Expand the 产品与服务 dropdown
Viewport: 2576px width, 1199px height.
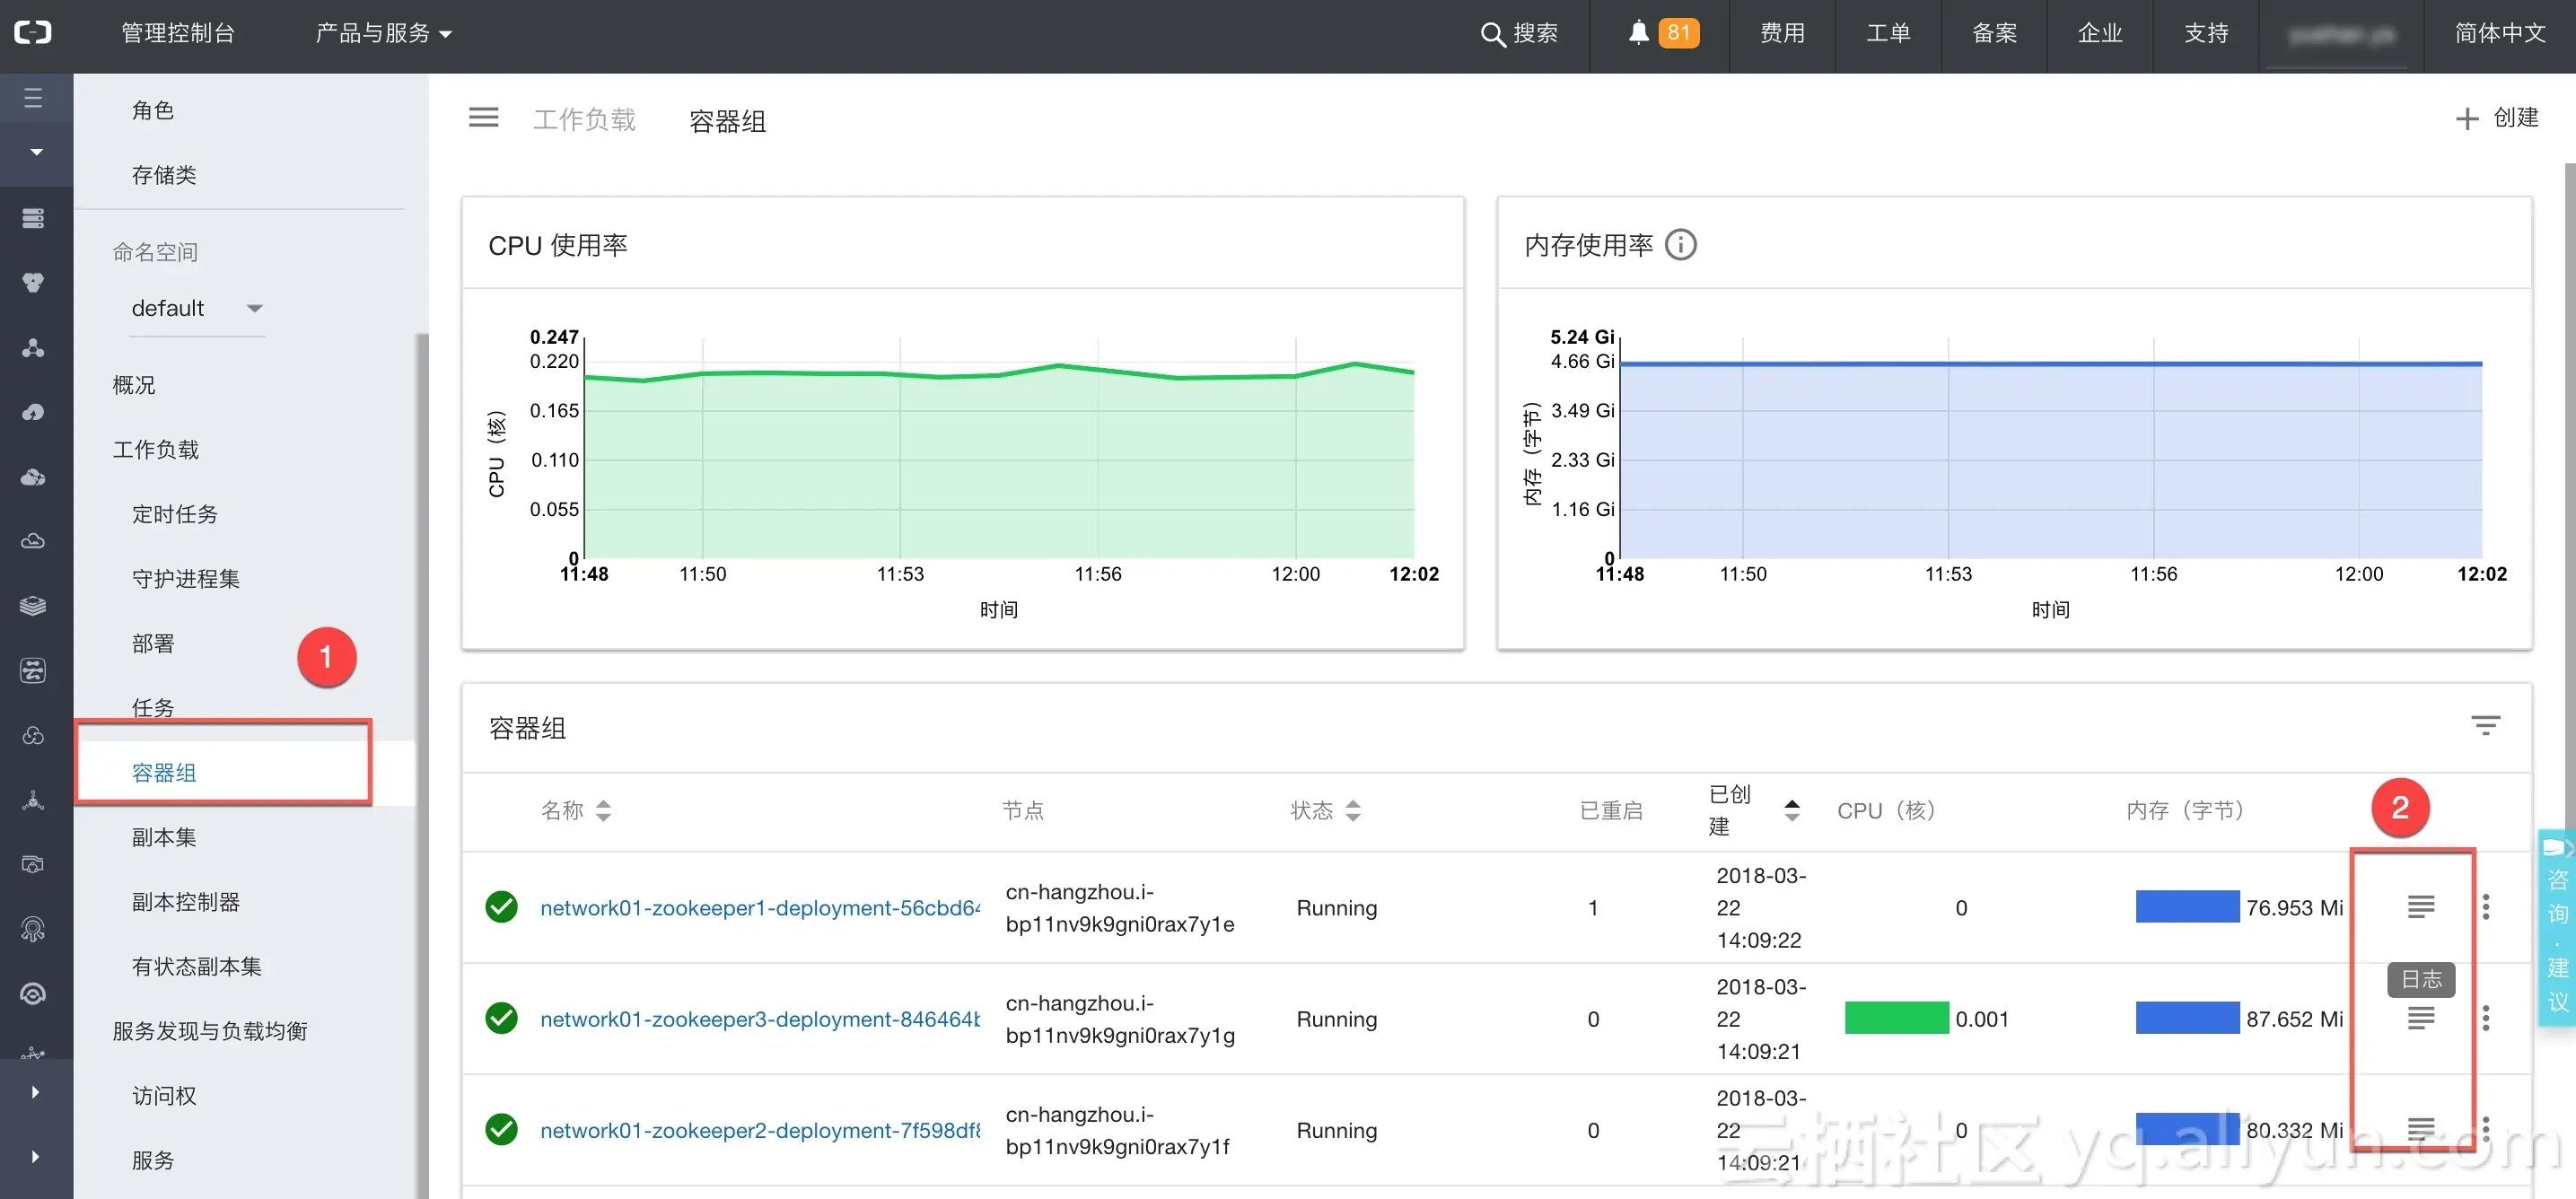tap(383, 34)
